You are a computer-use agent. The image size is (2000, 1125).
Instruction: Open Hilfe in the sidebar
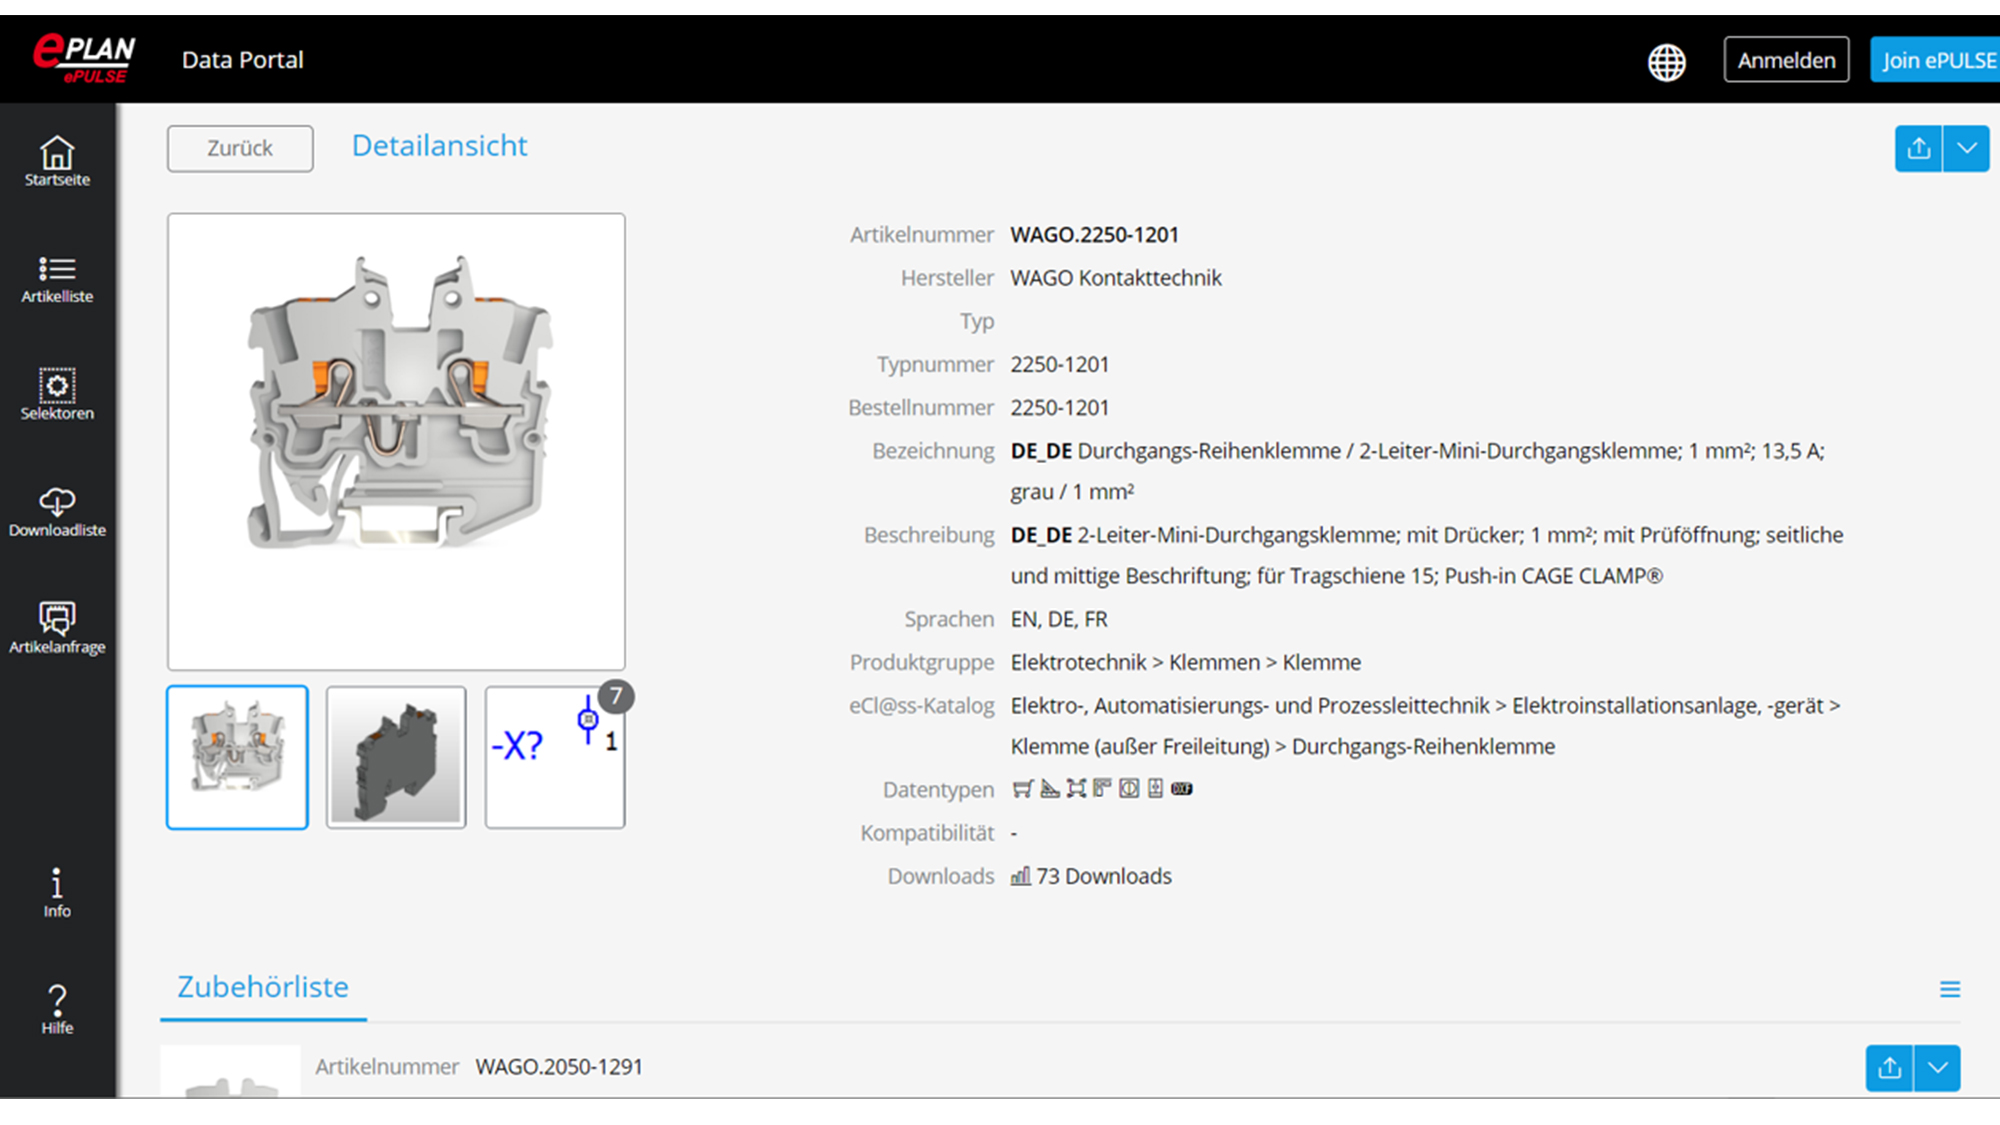(57, 1010)
